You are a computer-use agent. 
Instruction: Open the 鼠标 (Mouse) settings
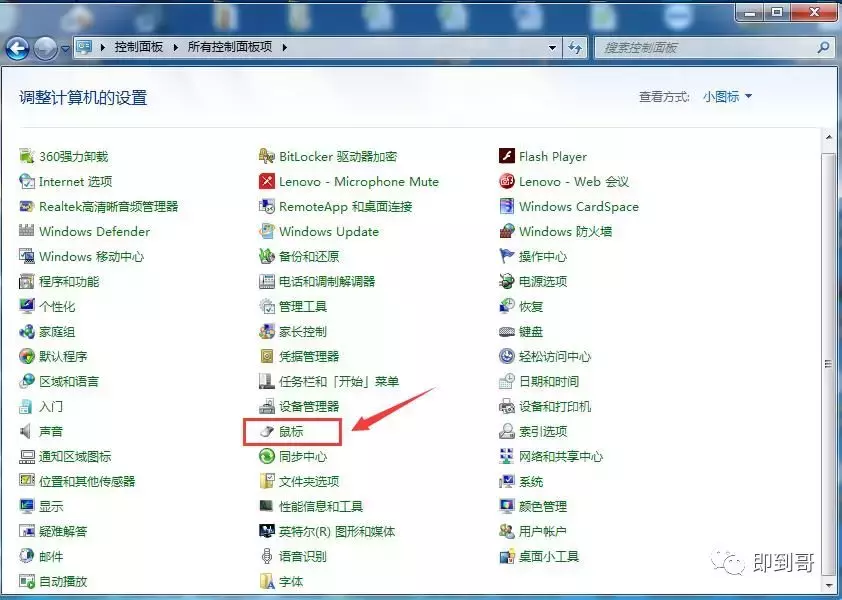pyautogui.click(x=290, y=432)
